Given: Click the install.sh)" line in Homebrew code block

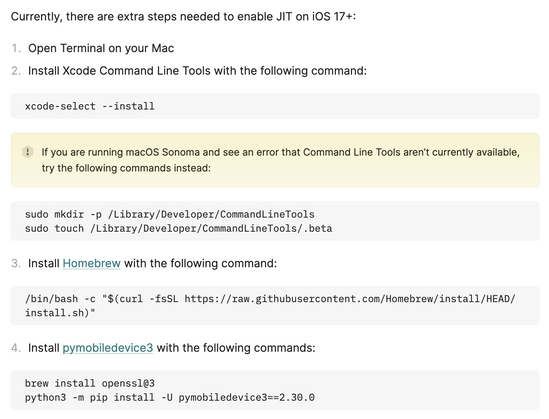Looking at the screenshot, I should point(60,313).
